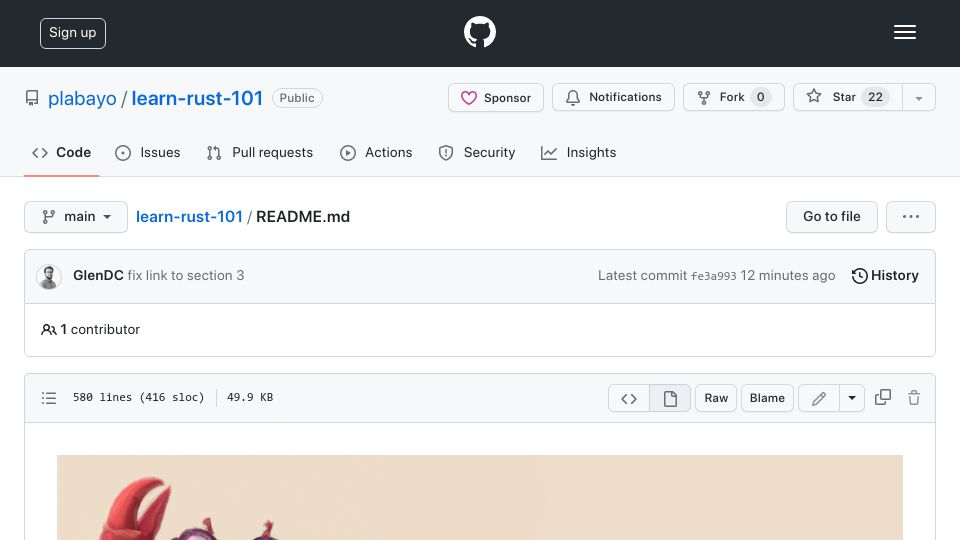
Task: Click the GitHub Octocat logo
Action: [479, 32]
